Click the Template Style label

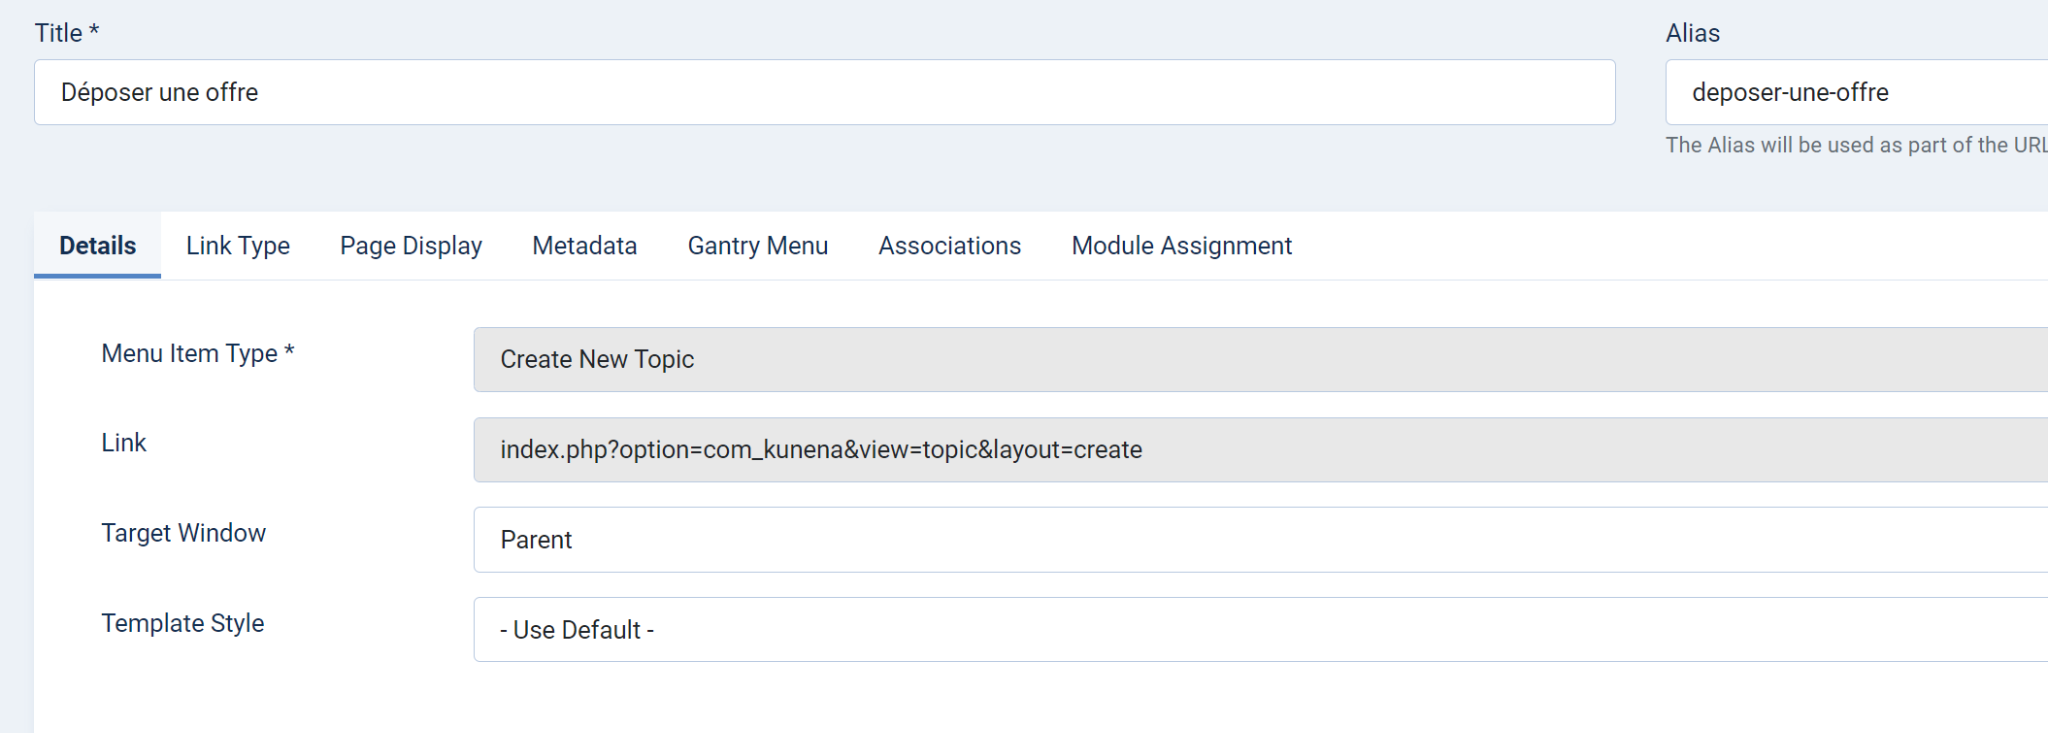182,623
